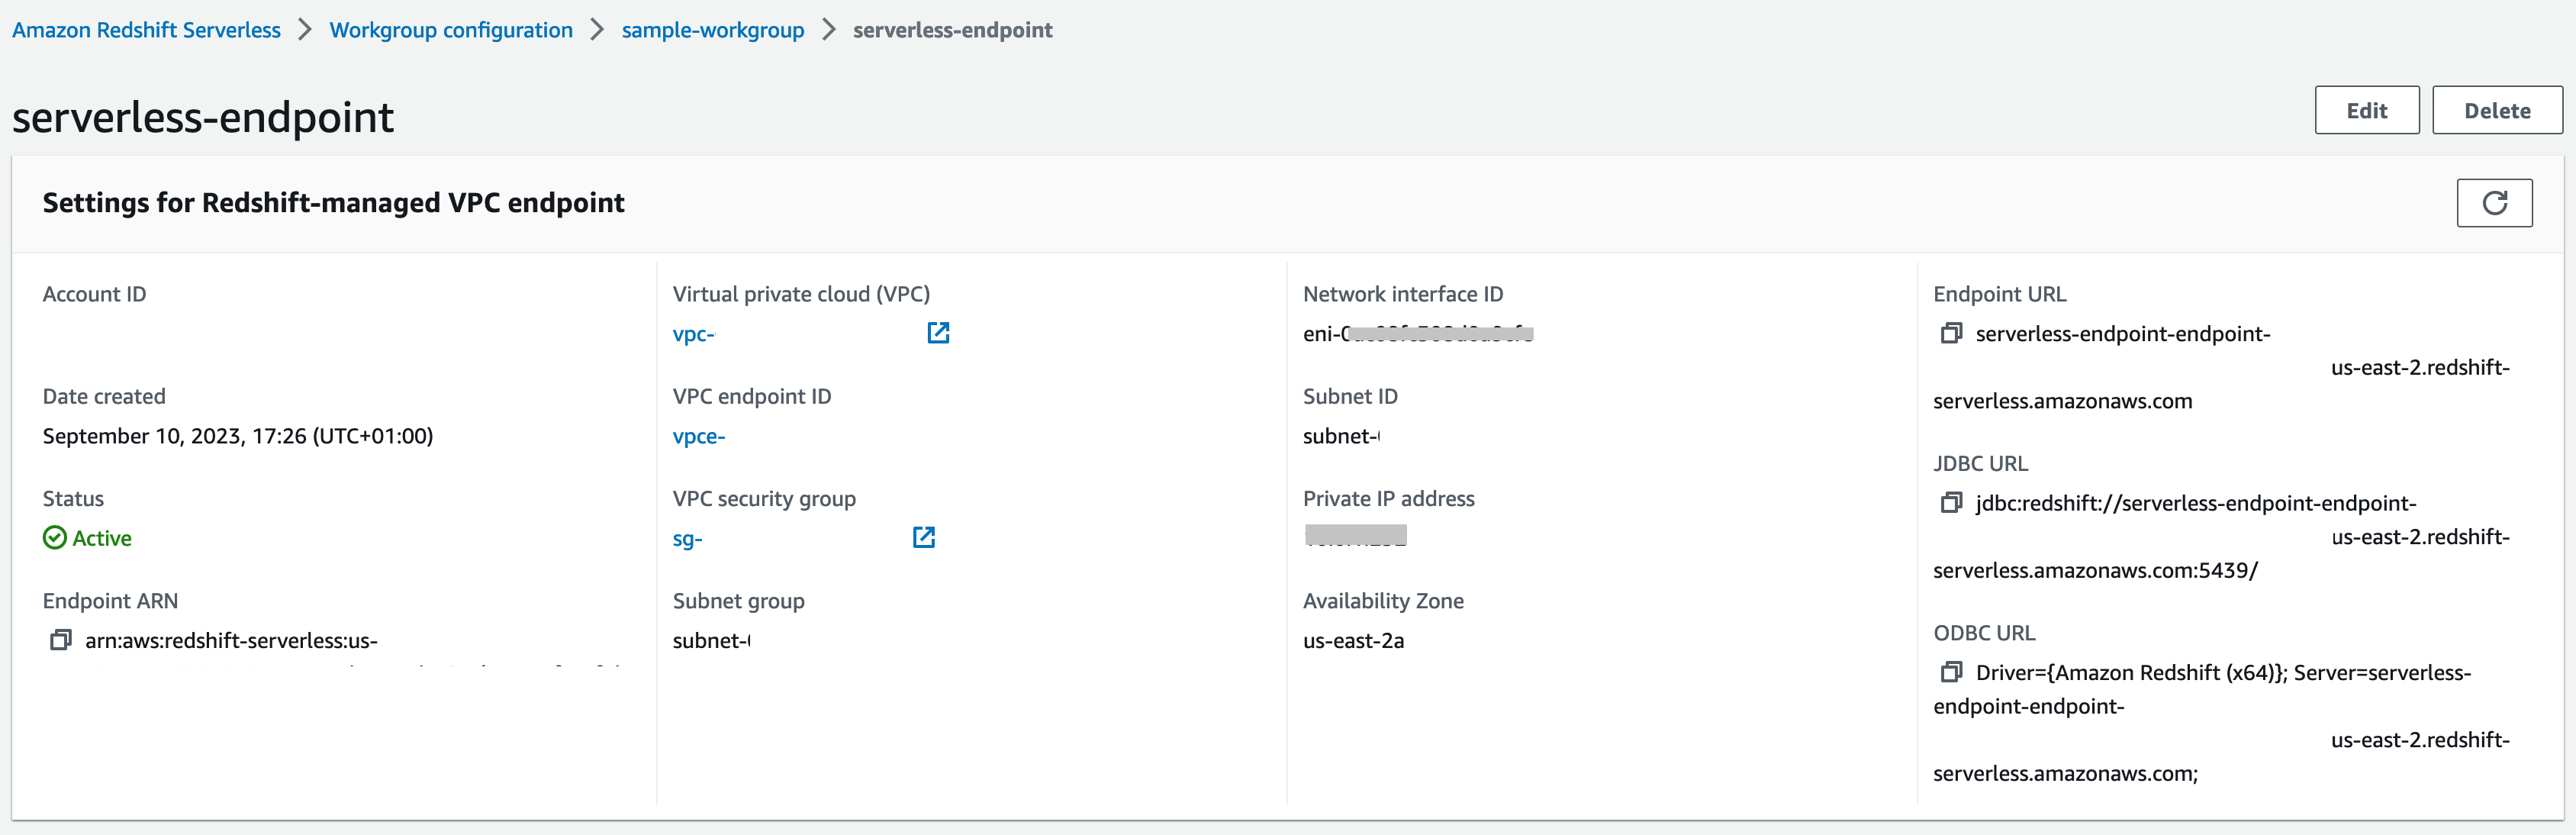
Task: Navigate to sample-workgroup breadcrumb
Action: click(712, 30)
